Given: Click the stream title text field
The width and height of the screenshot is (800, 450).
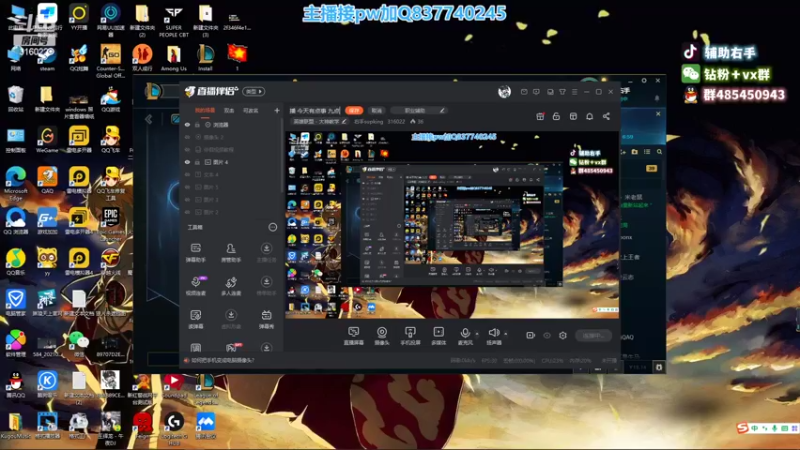Looking at the screenshot, I should point(315,110).
